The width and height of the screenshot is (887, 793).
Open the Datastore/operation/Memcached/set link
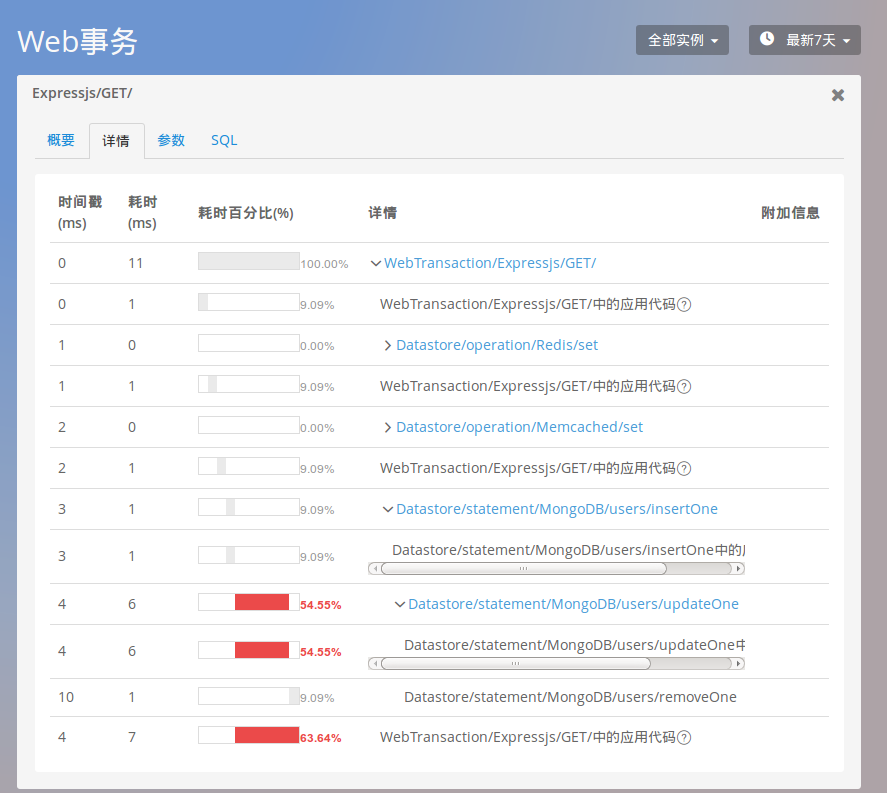pyautogui.click(x=519, y=427)
